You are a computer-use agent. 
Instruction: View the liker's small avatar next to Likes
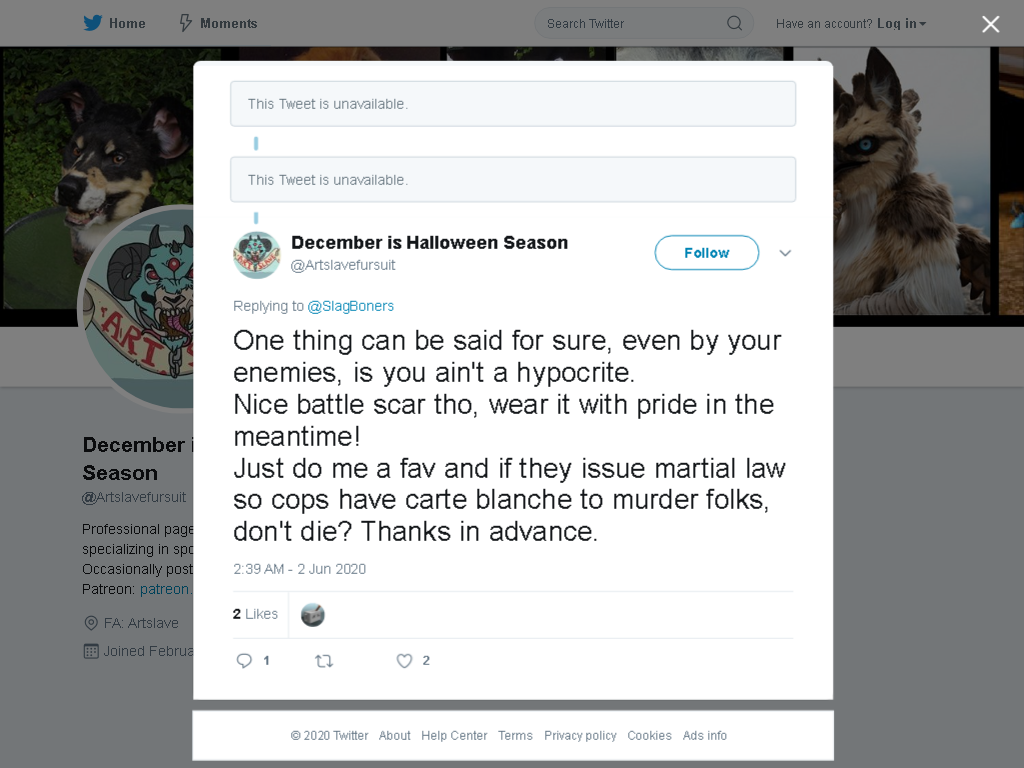coord(312,615)
